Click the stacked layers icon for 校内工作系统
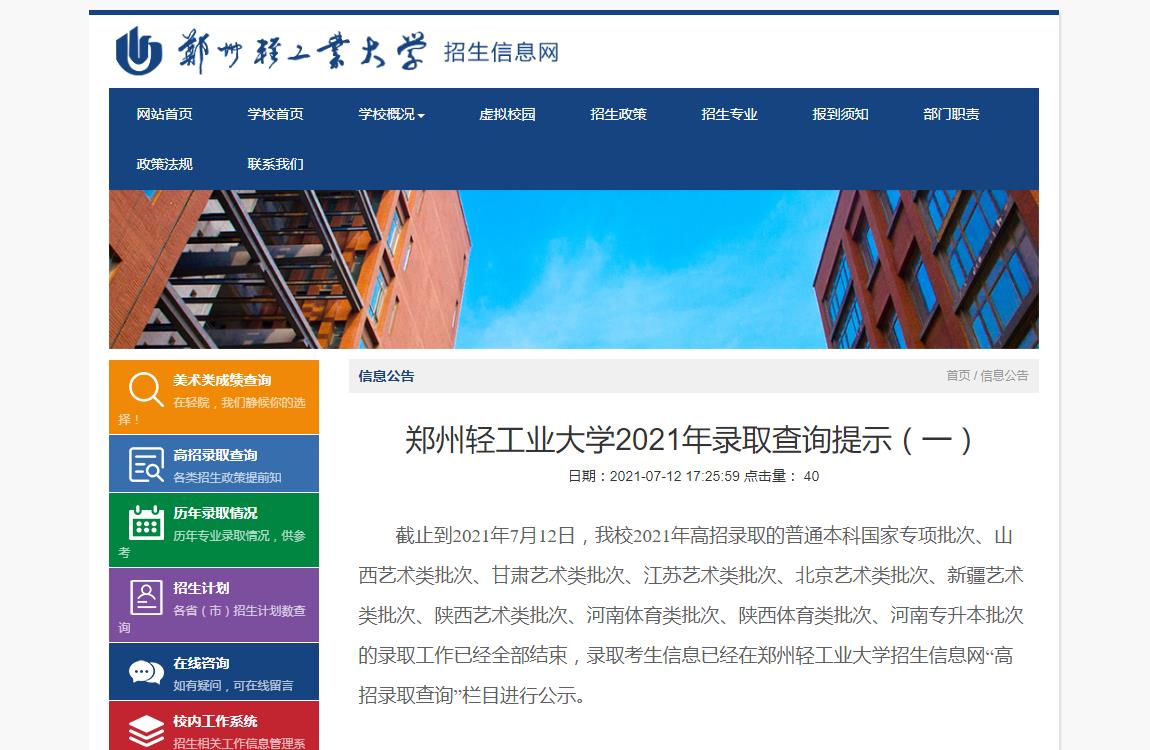Screen dimensions: 1150x750 [x=146, y=730]
